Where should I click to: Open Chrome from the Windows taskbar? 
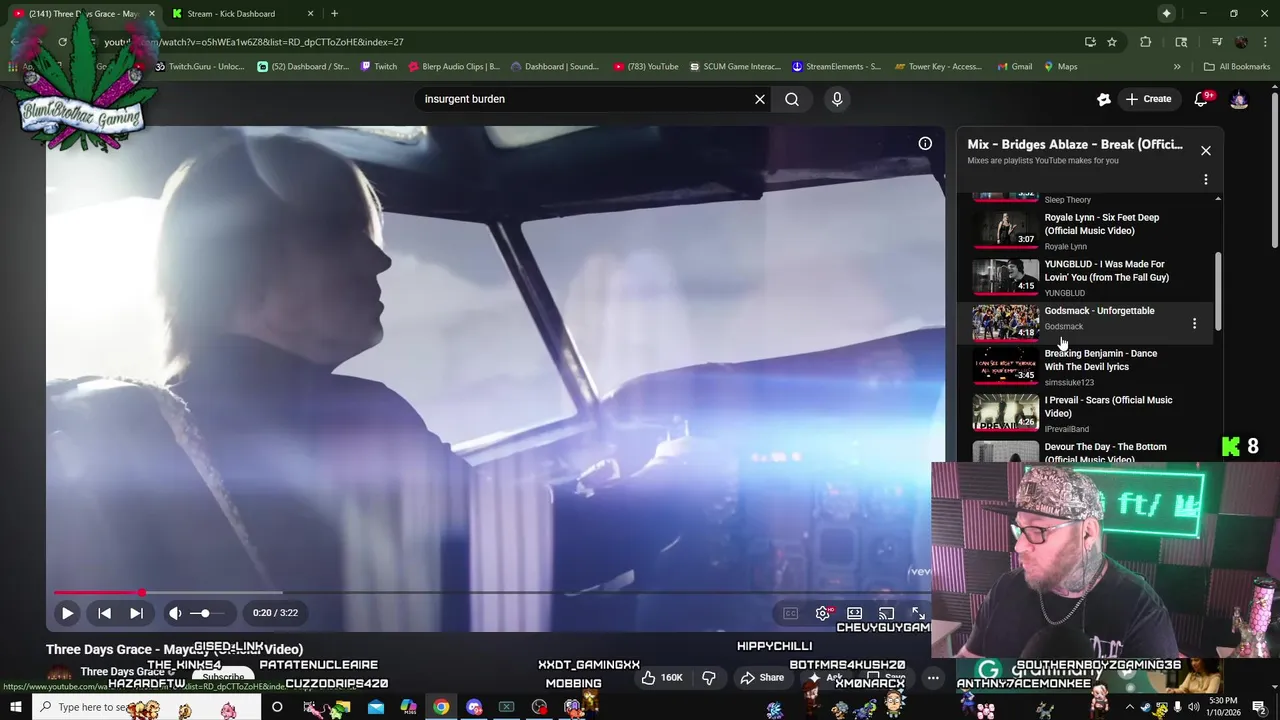pyautogui.click(x=441, y=708)
